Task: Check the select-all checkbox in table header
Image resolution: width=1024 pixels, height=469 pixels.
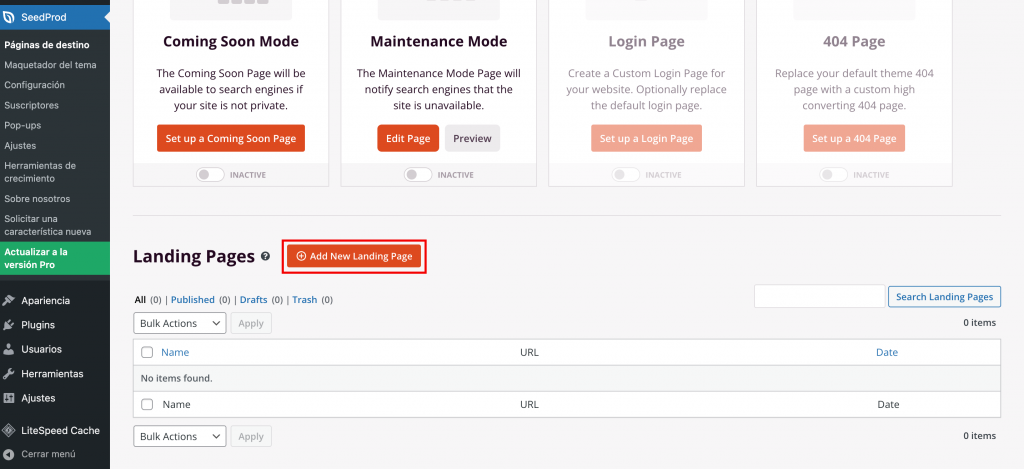Action: 147,352
